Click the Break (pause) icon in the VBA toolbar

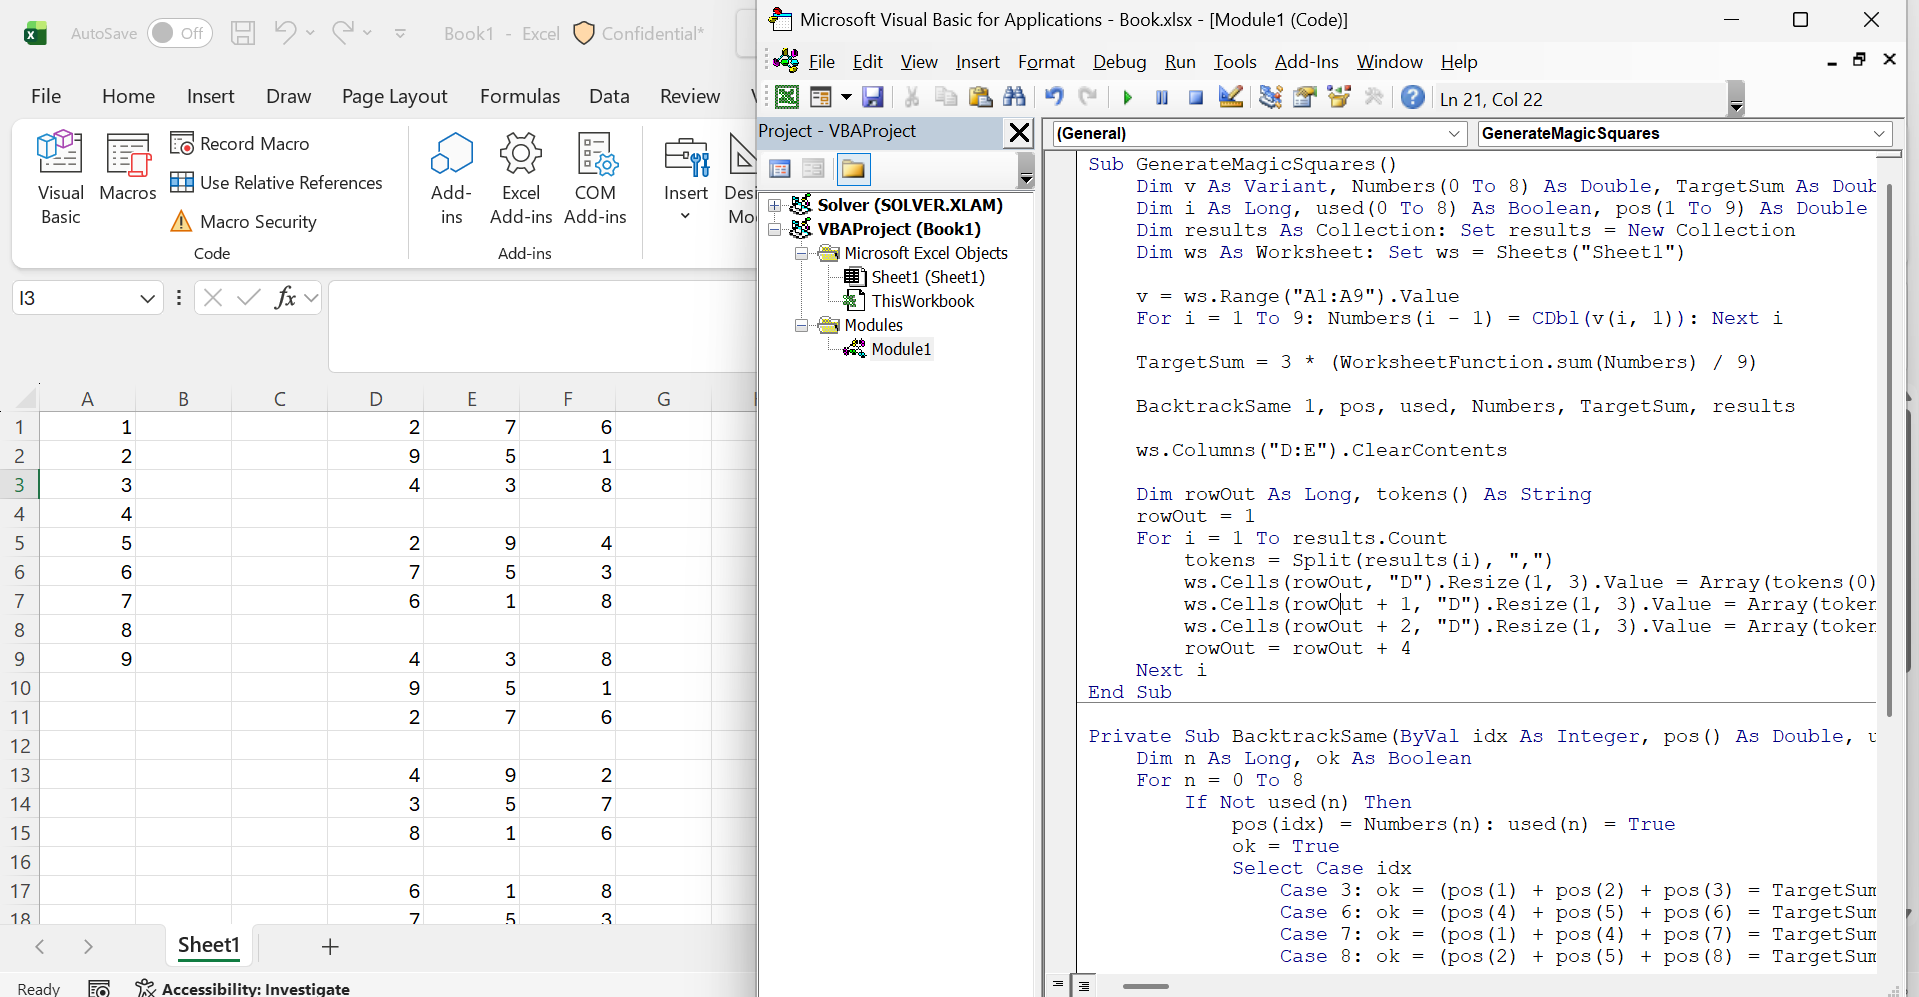(1161, 98)
